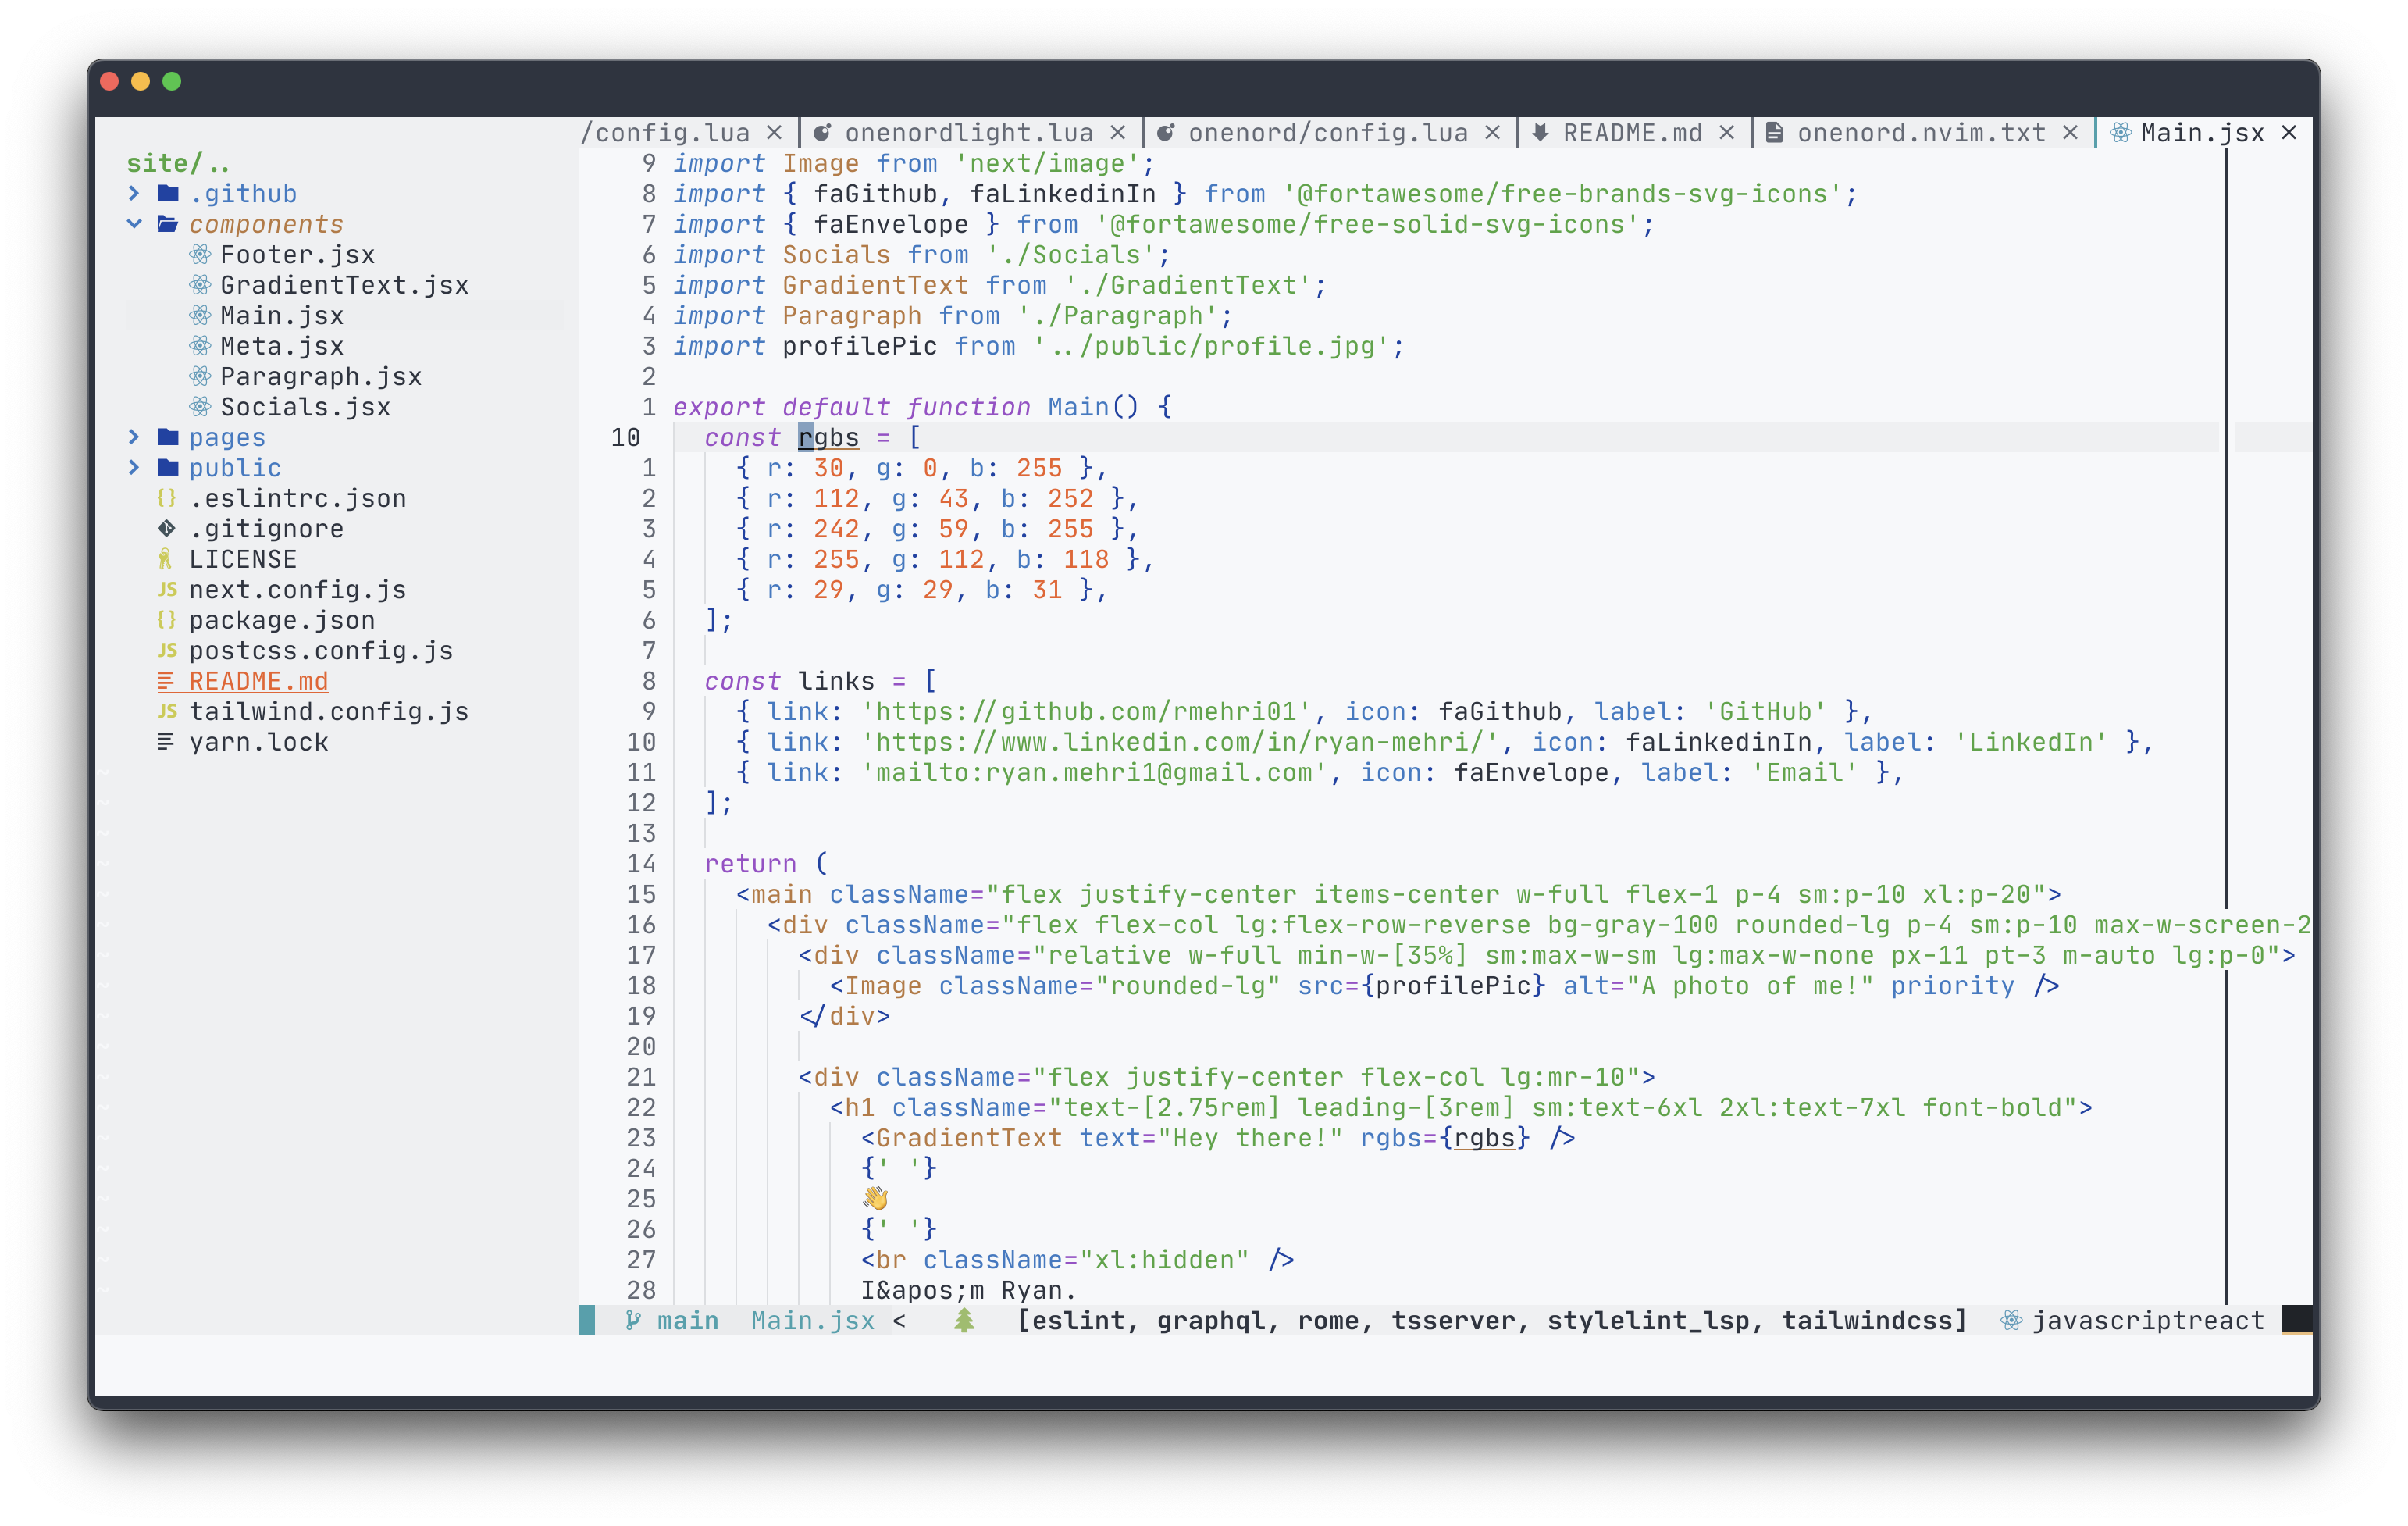Image resolution: width=2408 pixels, height=1526 pixels.
Task: Select the Main.jsx tab
Action: 2202,133
